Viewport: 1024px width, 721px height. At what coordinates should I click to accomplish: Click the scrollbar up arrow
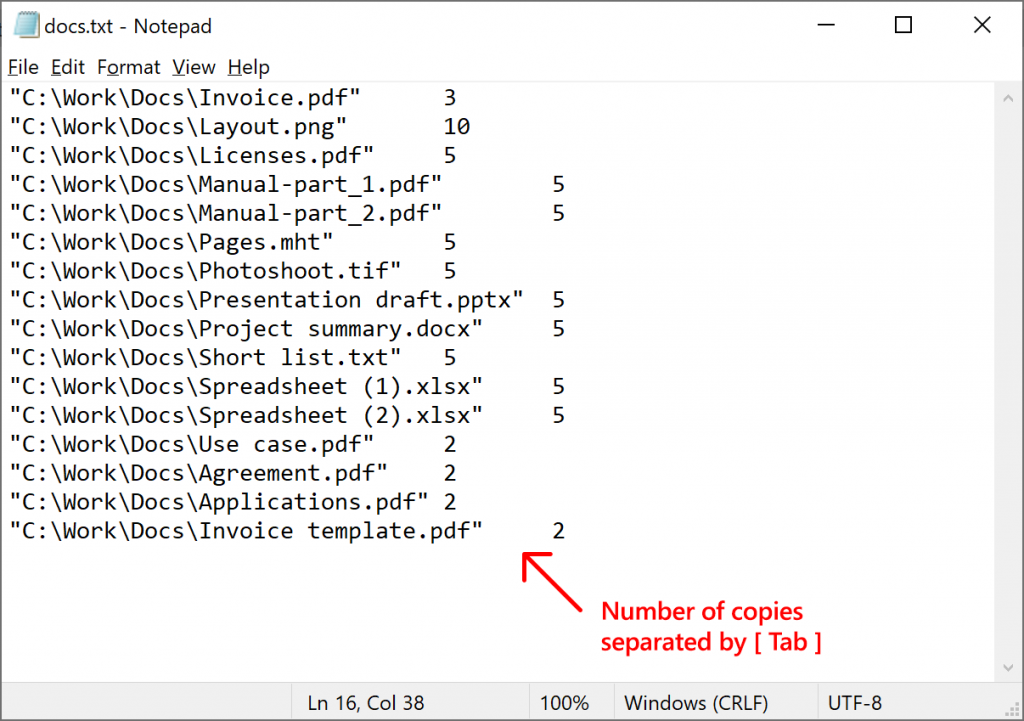click(x=1009, y=97)
